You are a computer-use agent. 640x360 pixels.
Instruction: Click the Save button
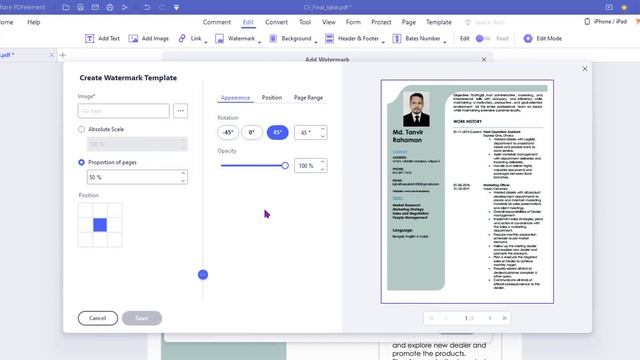[x=142, y=318]
